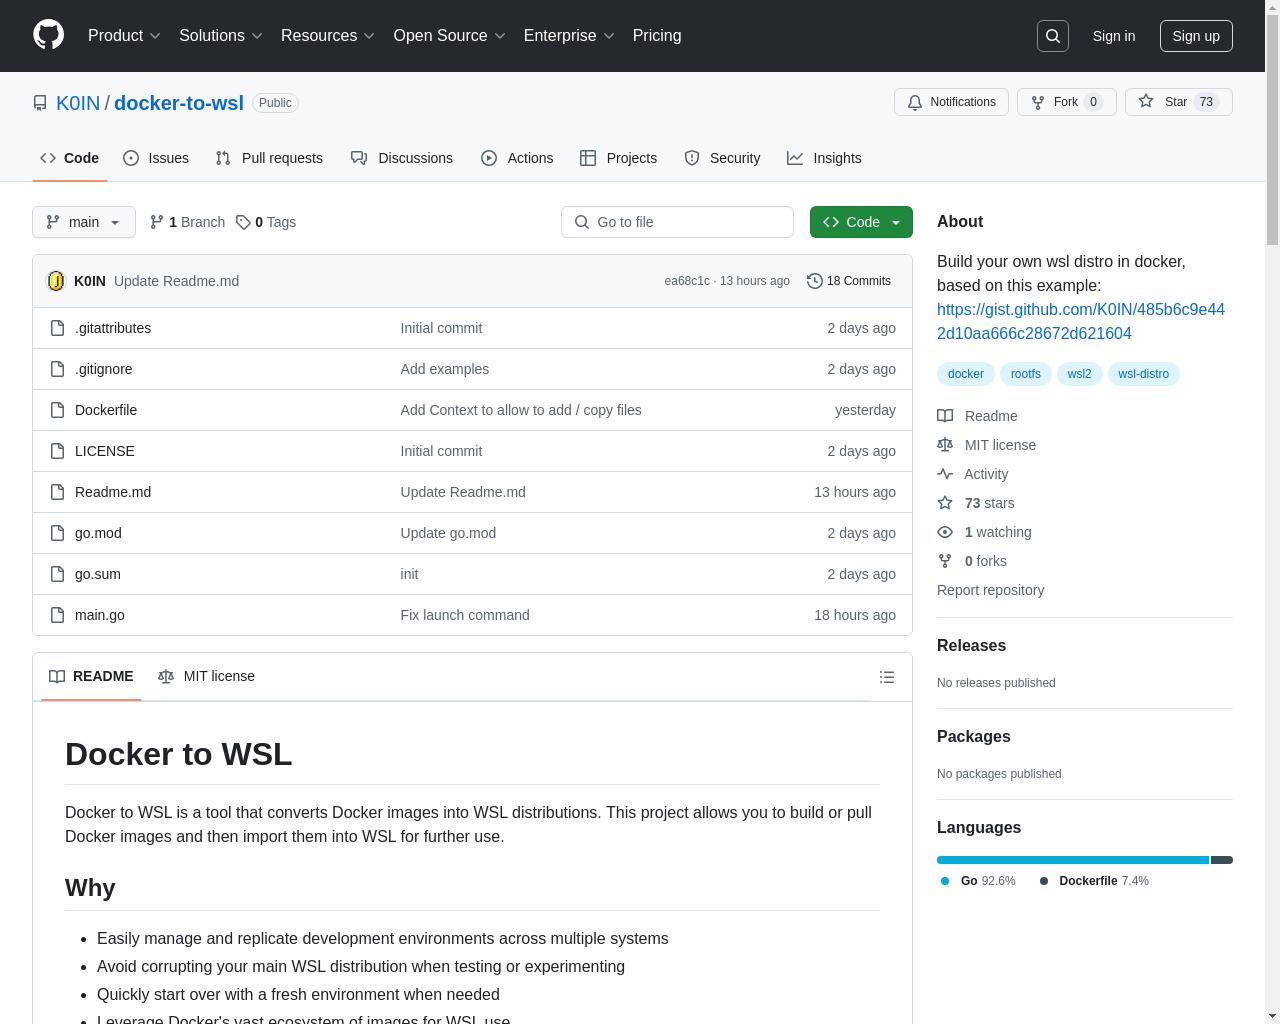Open the 18 Commits link
The height and width of the screenshot is (1024, 1280).
pyautogui.click(x=849, y=281)
